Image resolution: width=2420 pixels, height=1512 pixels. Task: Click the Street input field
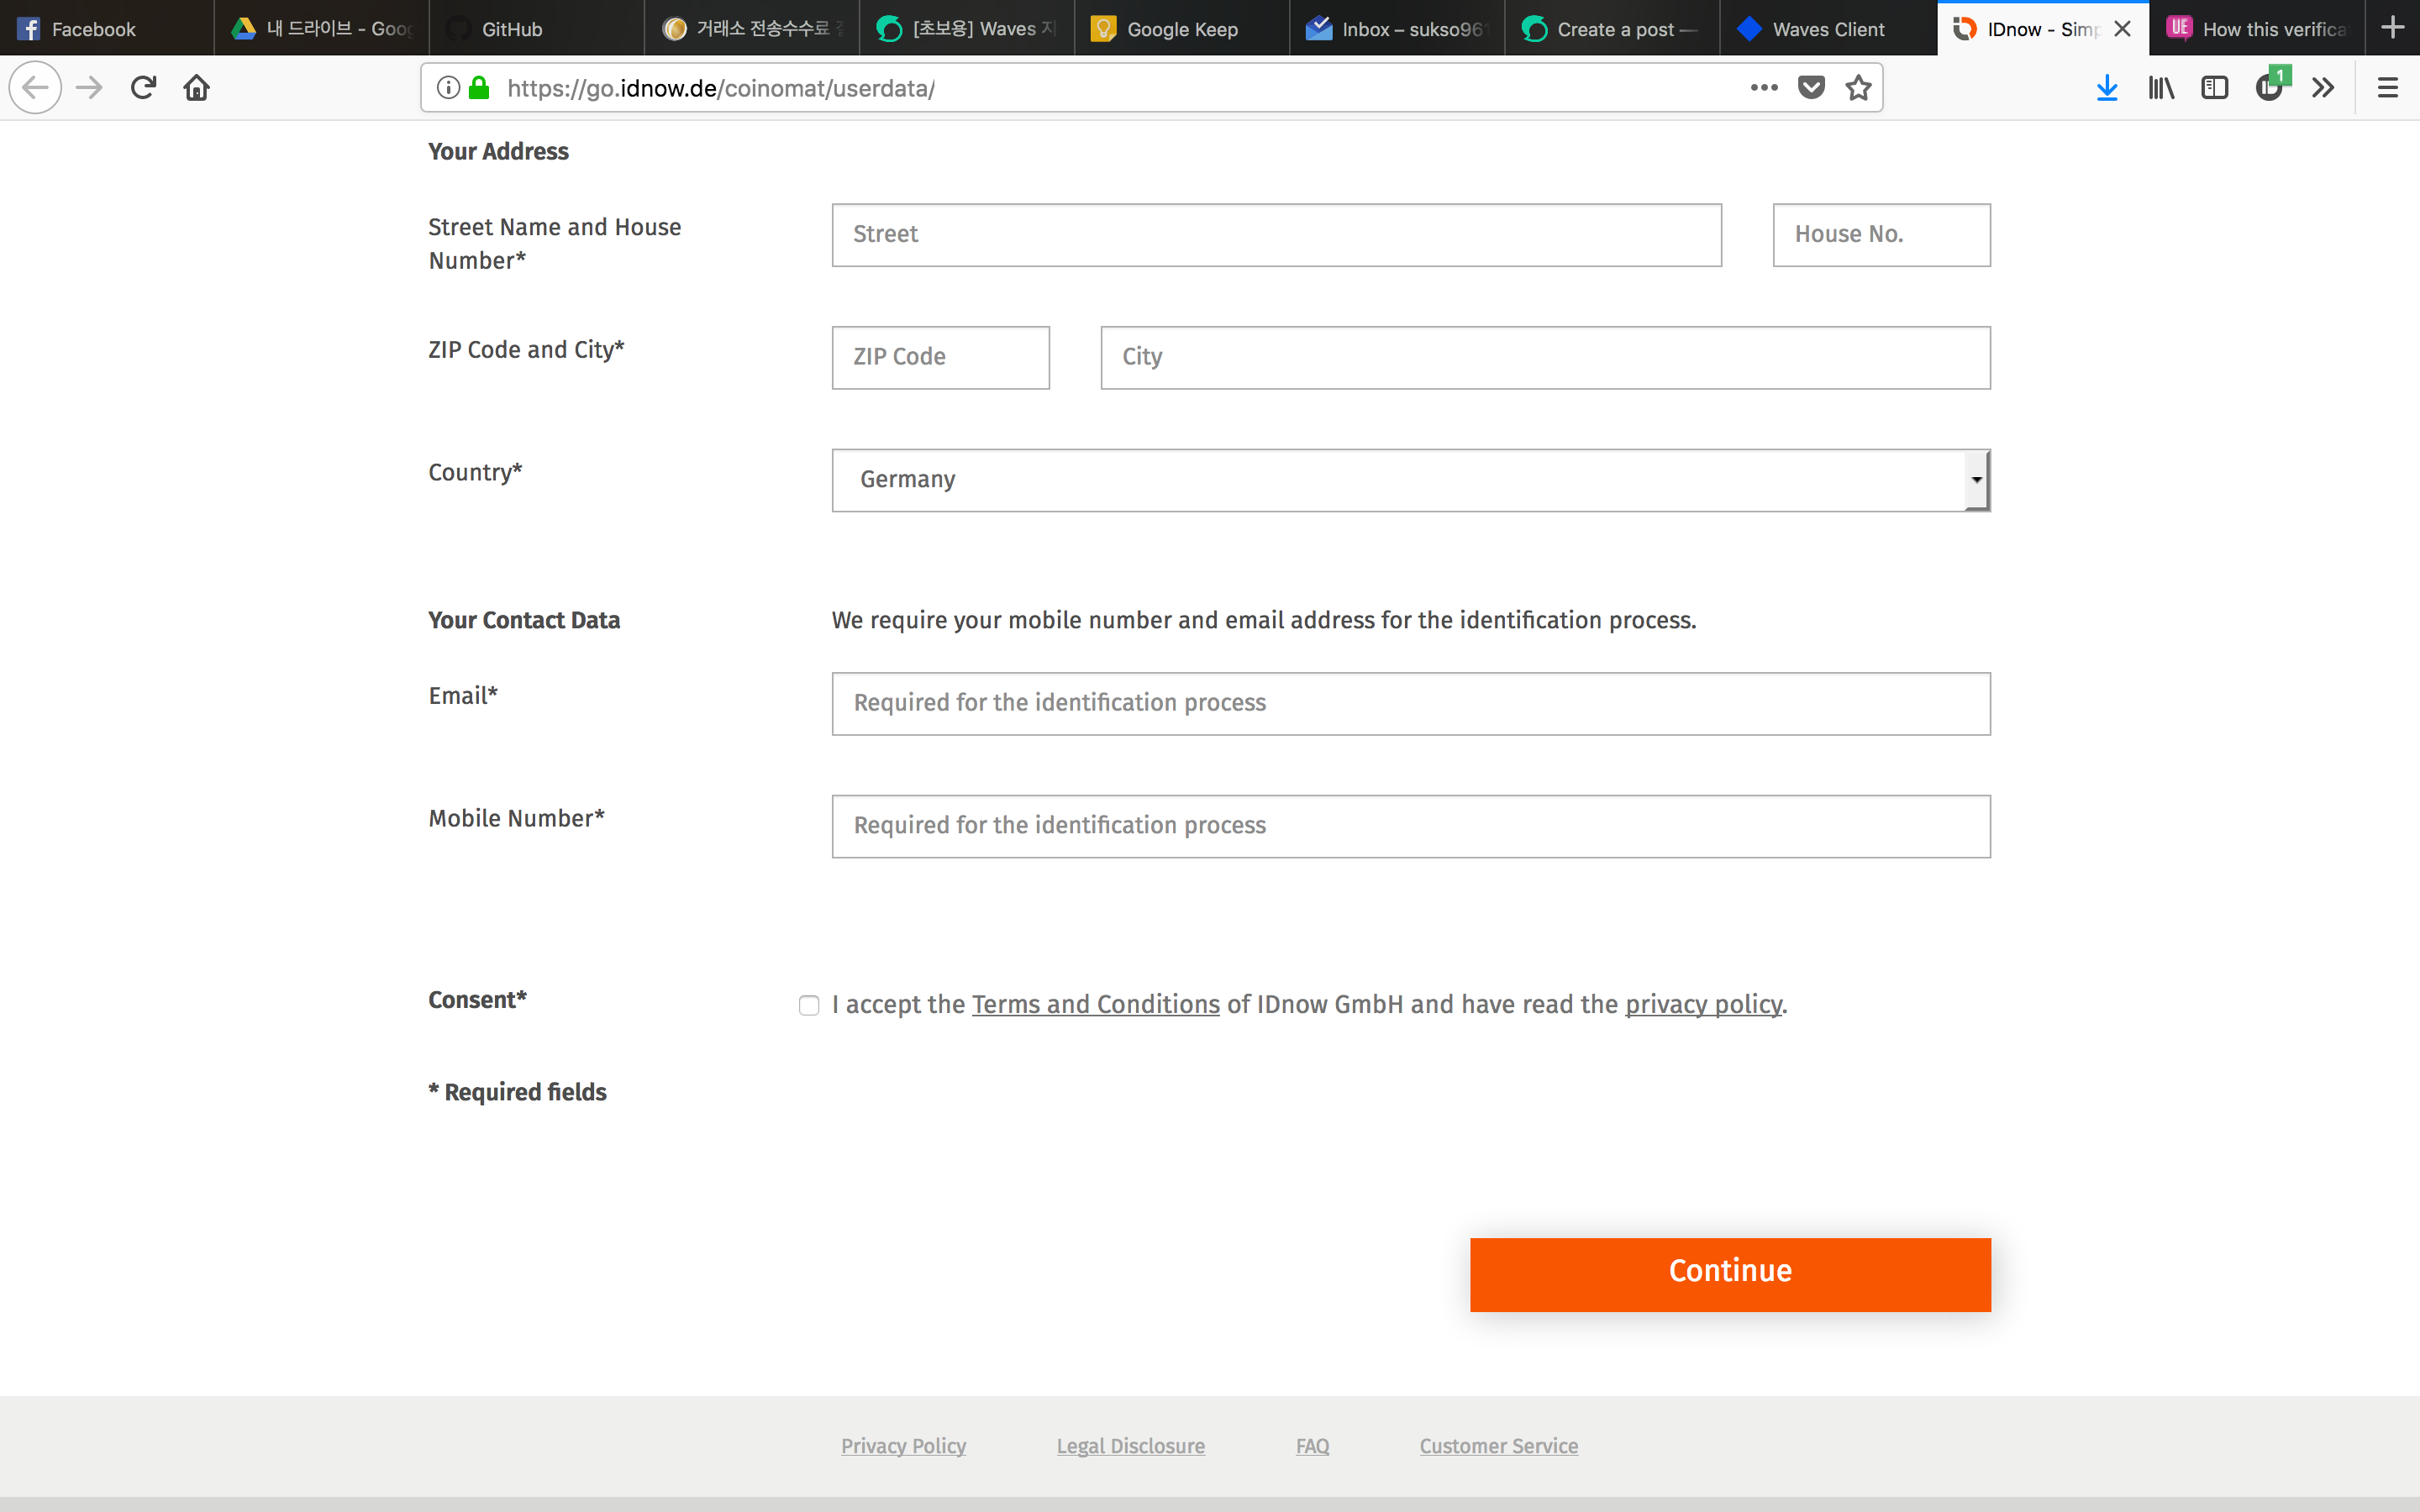[x=1276, y=235]
